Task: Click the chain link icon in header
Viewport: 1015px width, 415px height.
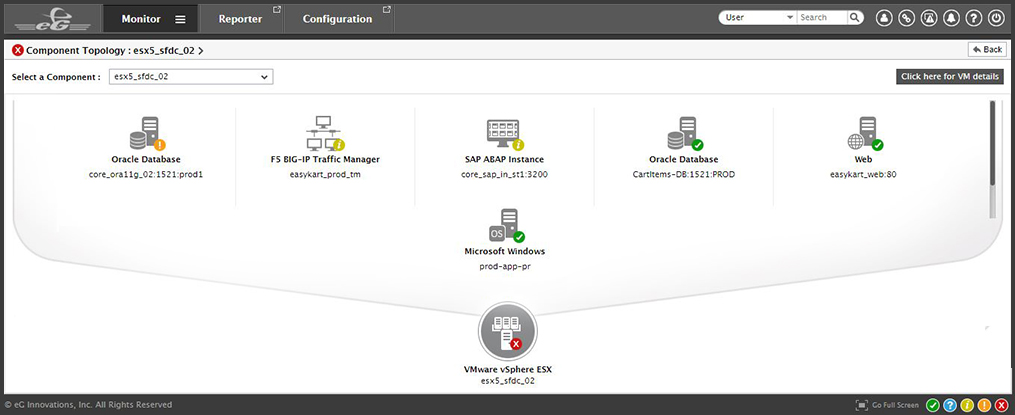Action: tap(906, 18)
